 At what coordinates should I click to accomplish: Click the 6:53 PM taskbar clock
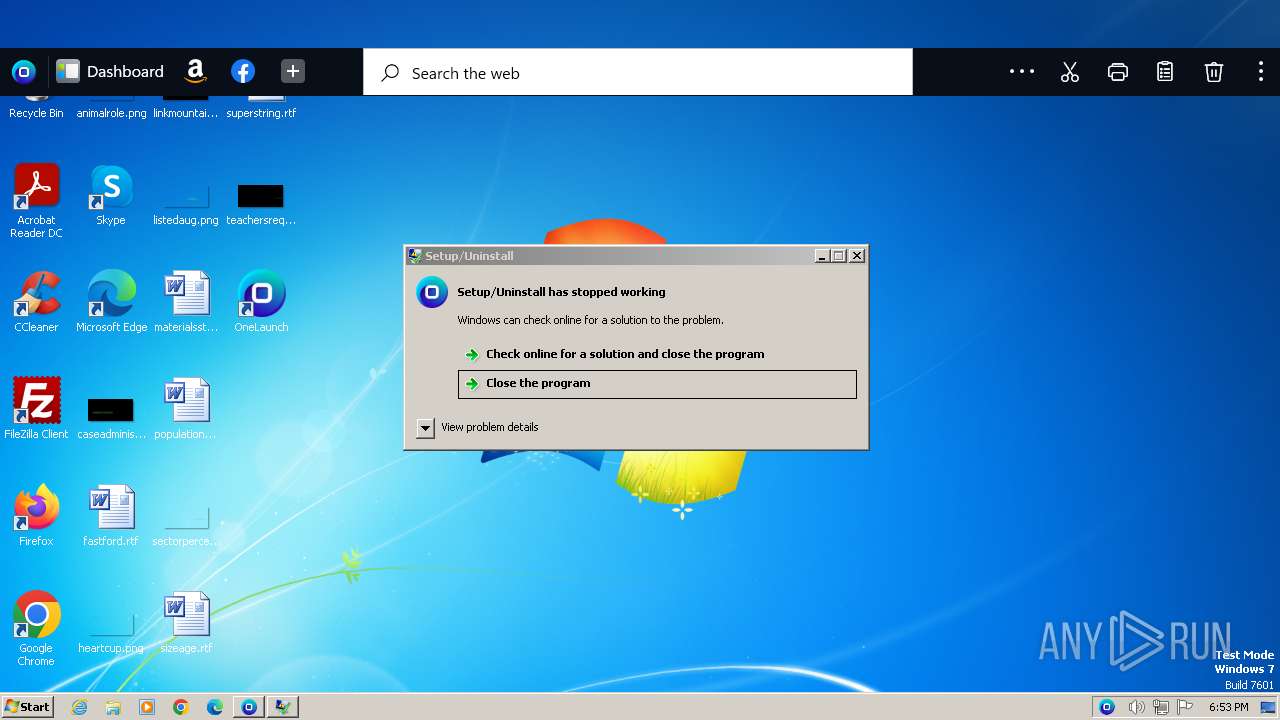click(x=1228, y=707)
